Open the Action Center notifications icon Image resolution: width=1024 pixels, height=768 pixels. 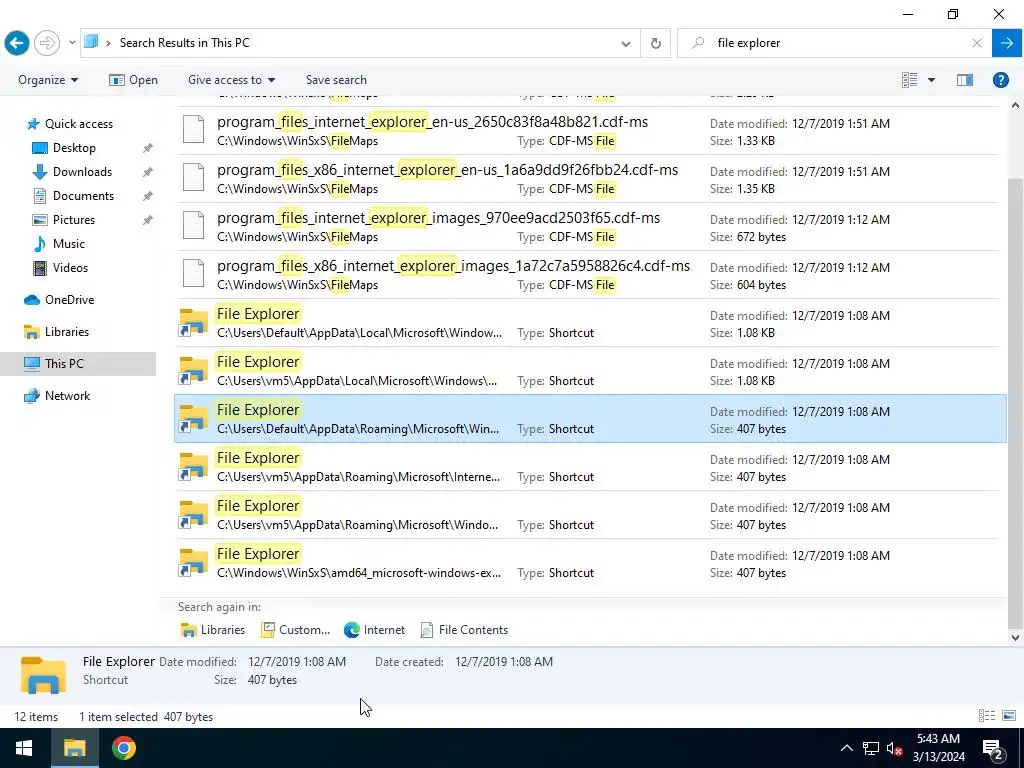tap(993, 748)
